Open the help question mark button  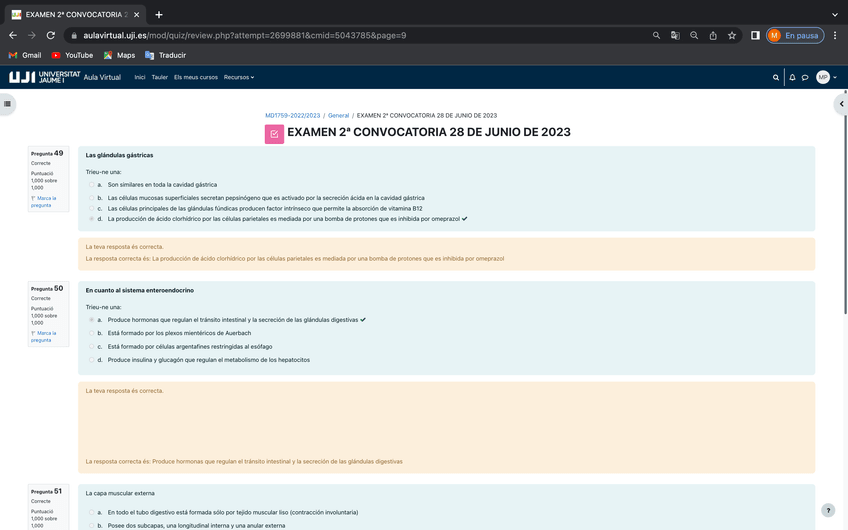click(828, 510)
